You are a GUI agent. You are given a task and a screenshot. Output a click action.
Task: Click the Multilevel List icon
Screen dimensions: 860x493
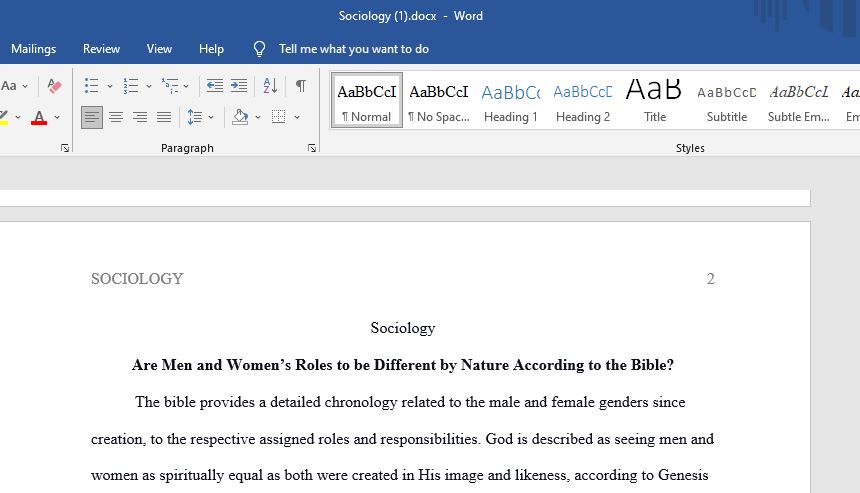coord(170,86)
